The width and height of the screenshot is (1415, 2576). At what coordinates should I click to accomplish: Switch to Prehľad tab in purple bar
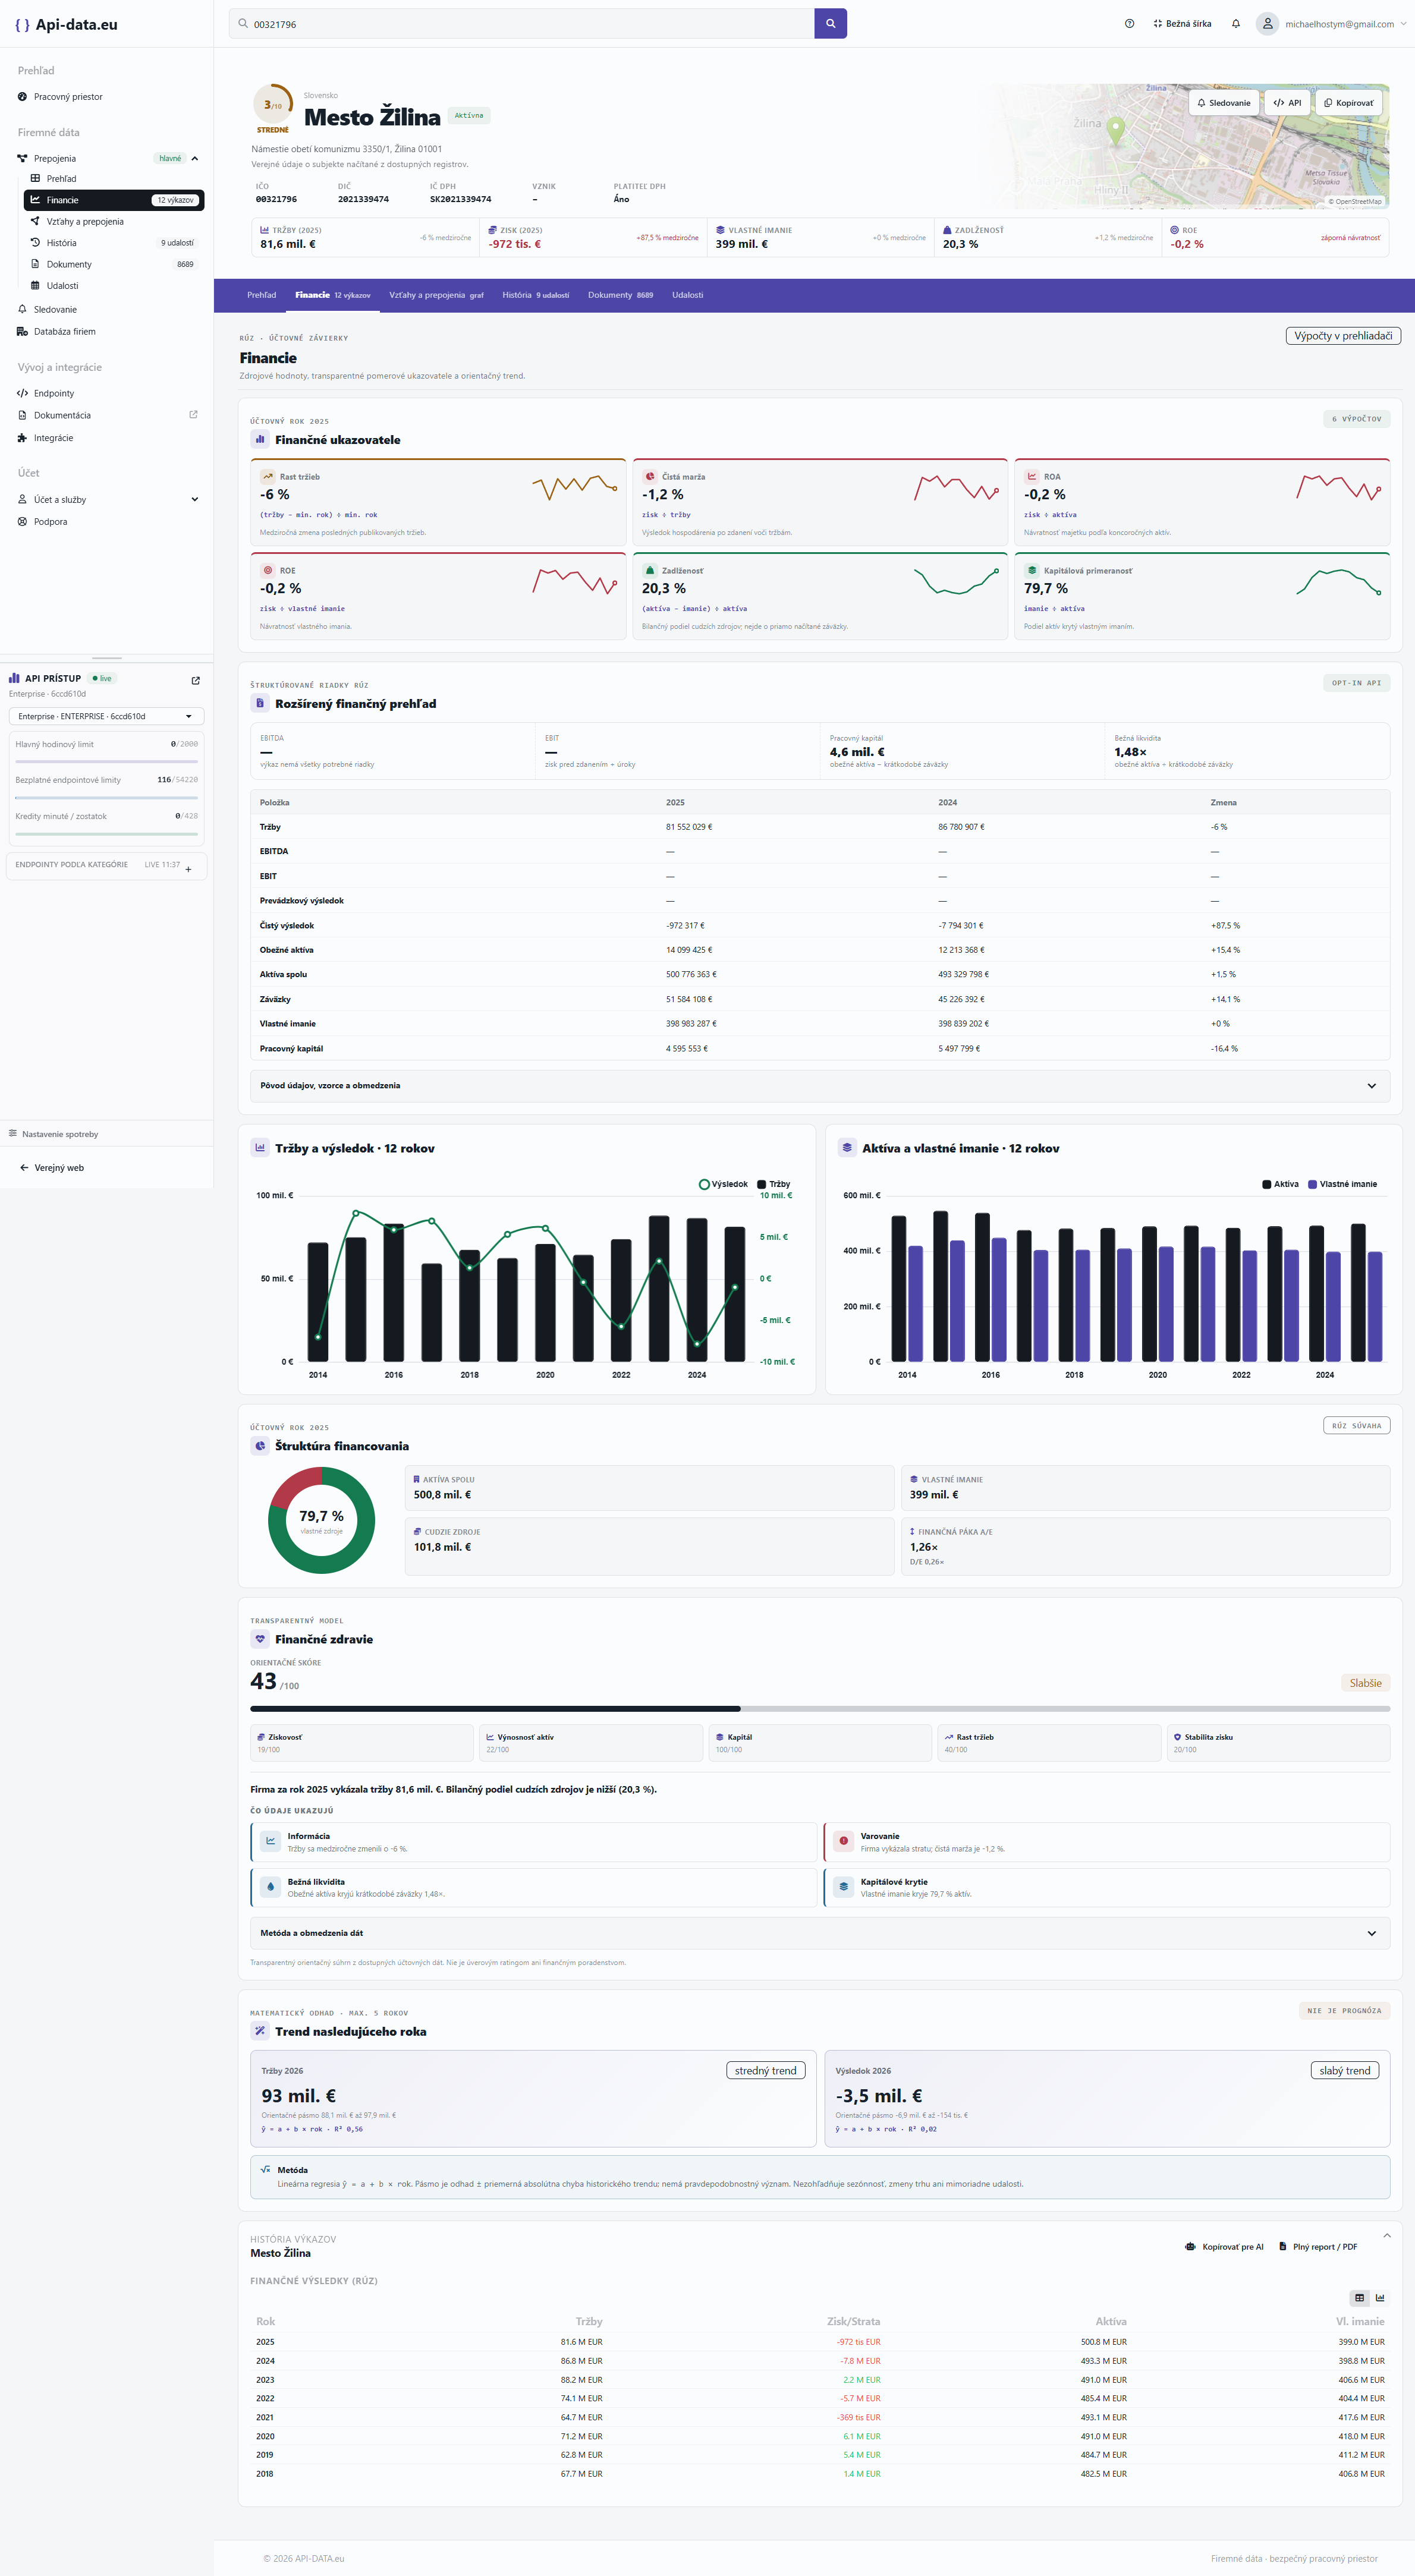pyautogui.click(x=262, y=295)
